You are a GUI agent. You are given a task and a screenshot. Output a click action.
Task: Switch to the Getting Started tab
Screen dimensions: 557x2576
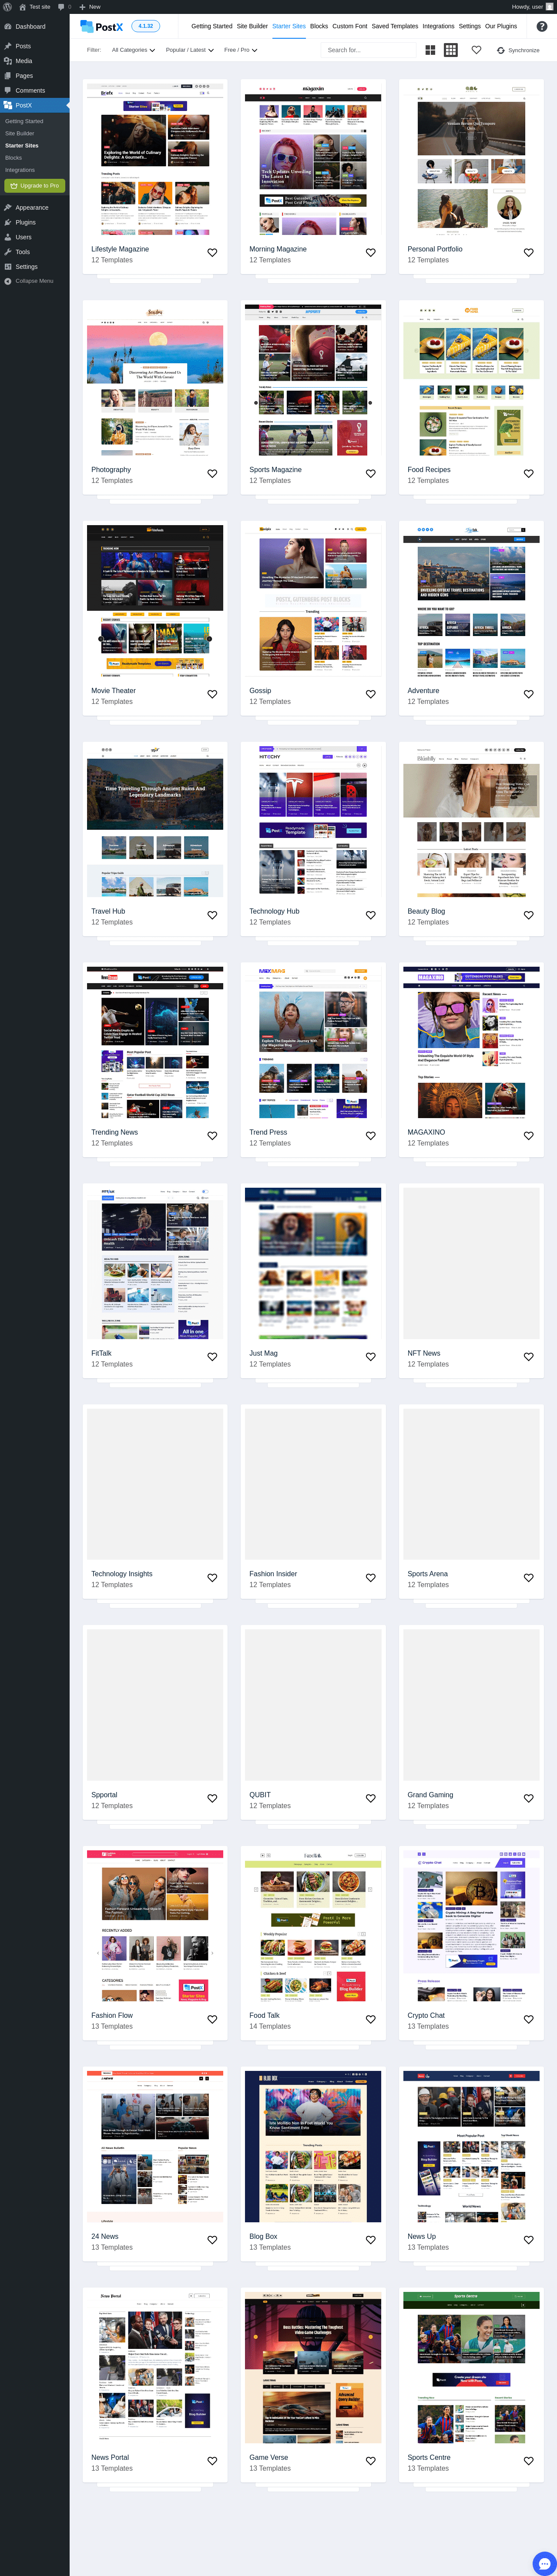(x=211, y=26)
